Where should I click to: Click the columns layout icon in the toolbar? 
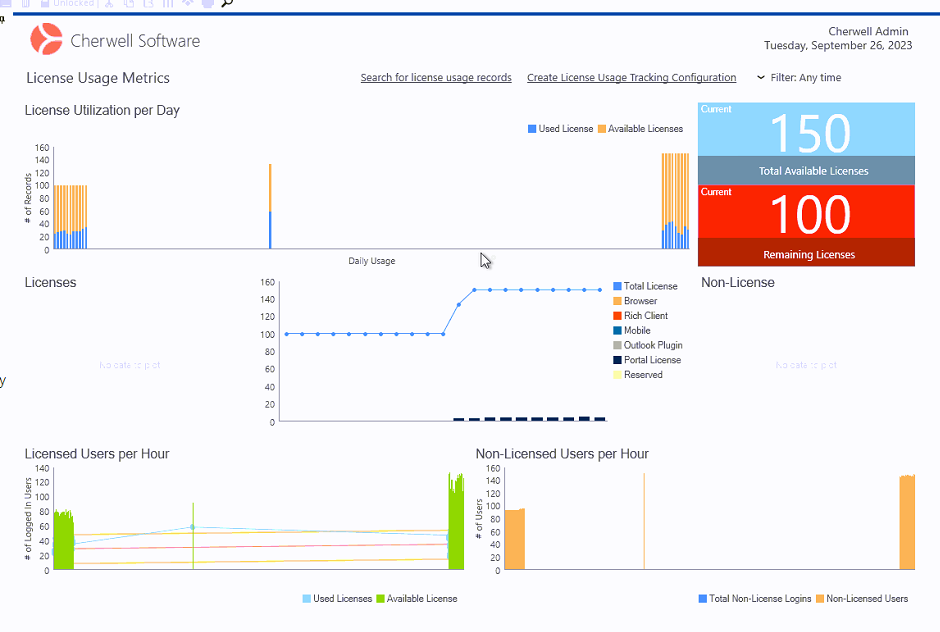(x=168, y=4)
